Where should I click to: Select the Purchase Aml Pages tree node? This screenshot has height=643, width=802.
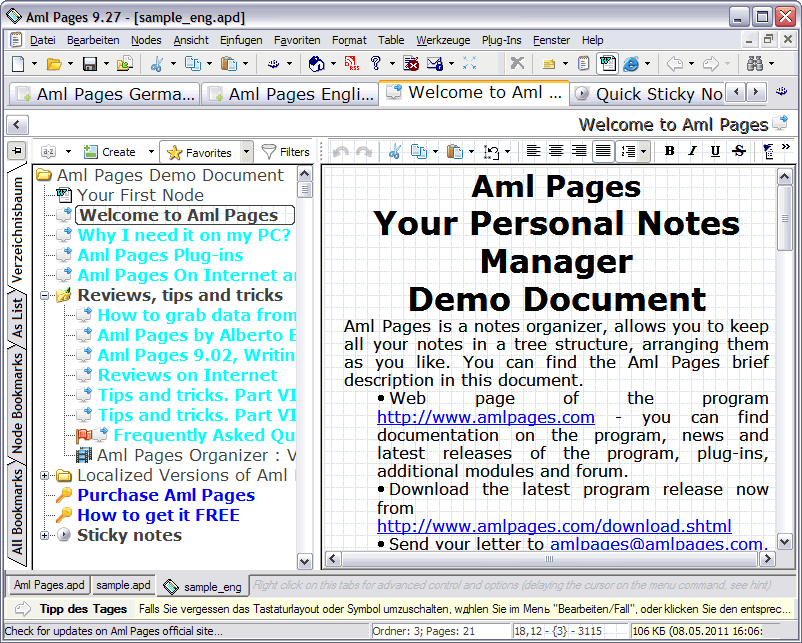click(x=166, y=495)
